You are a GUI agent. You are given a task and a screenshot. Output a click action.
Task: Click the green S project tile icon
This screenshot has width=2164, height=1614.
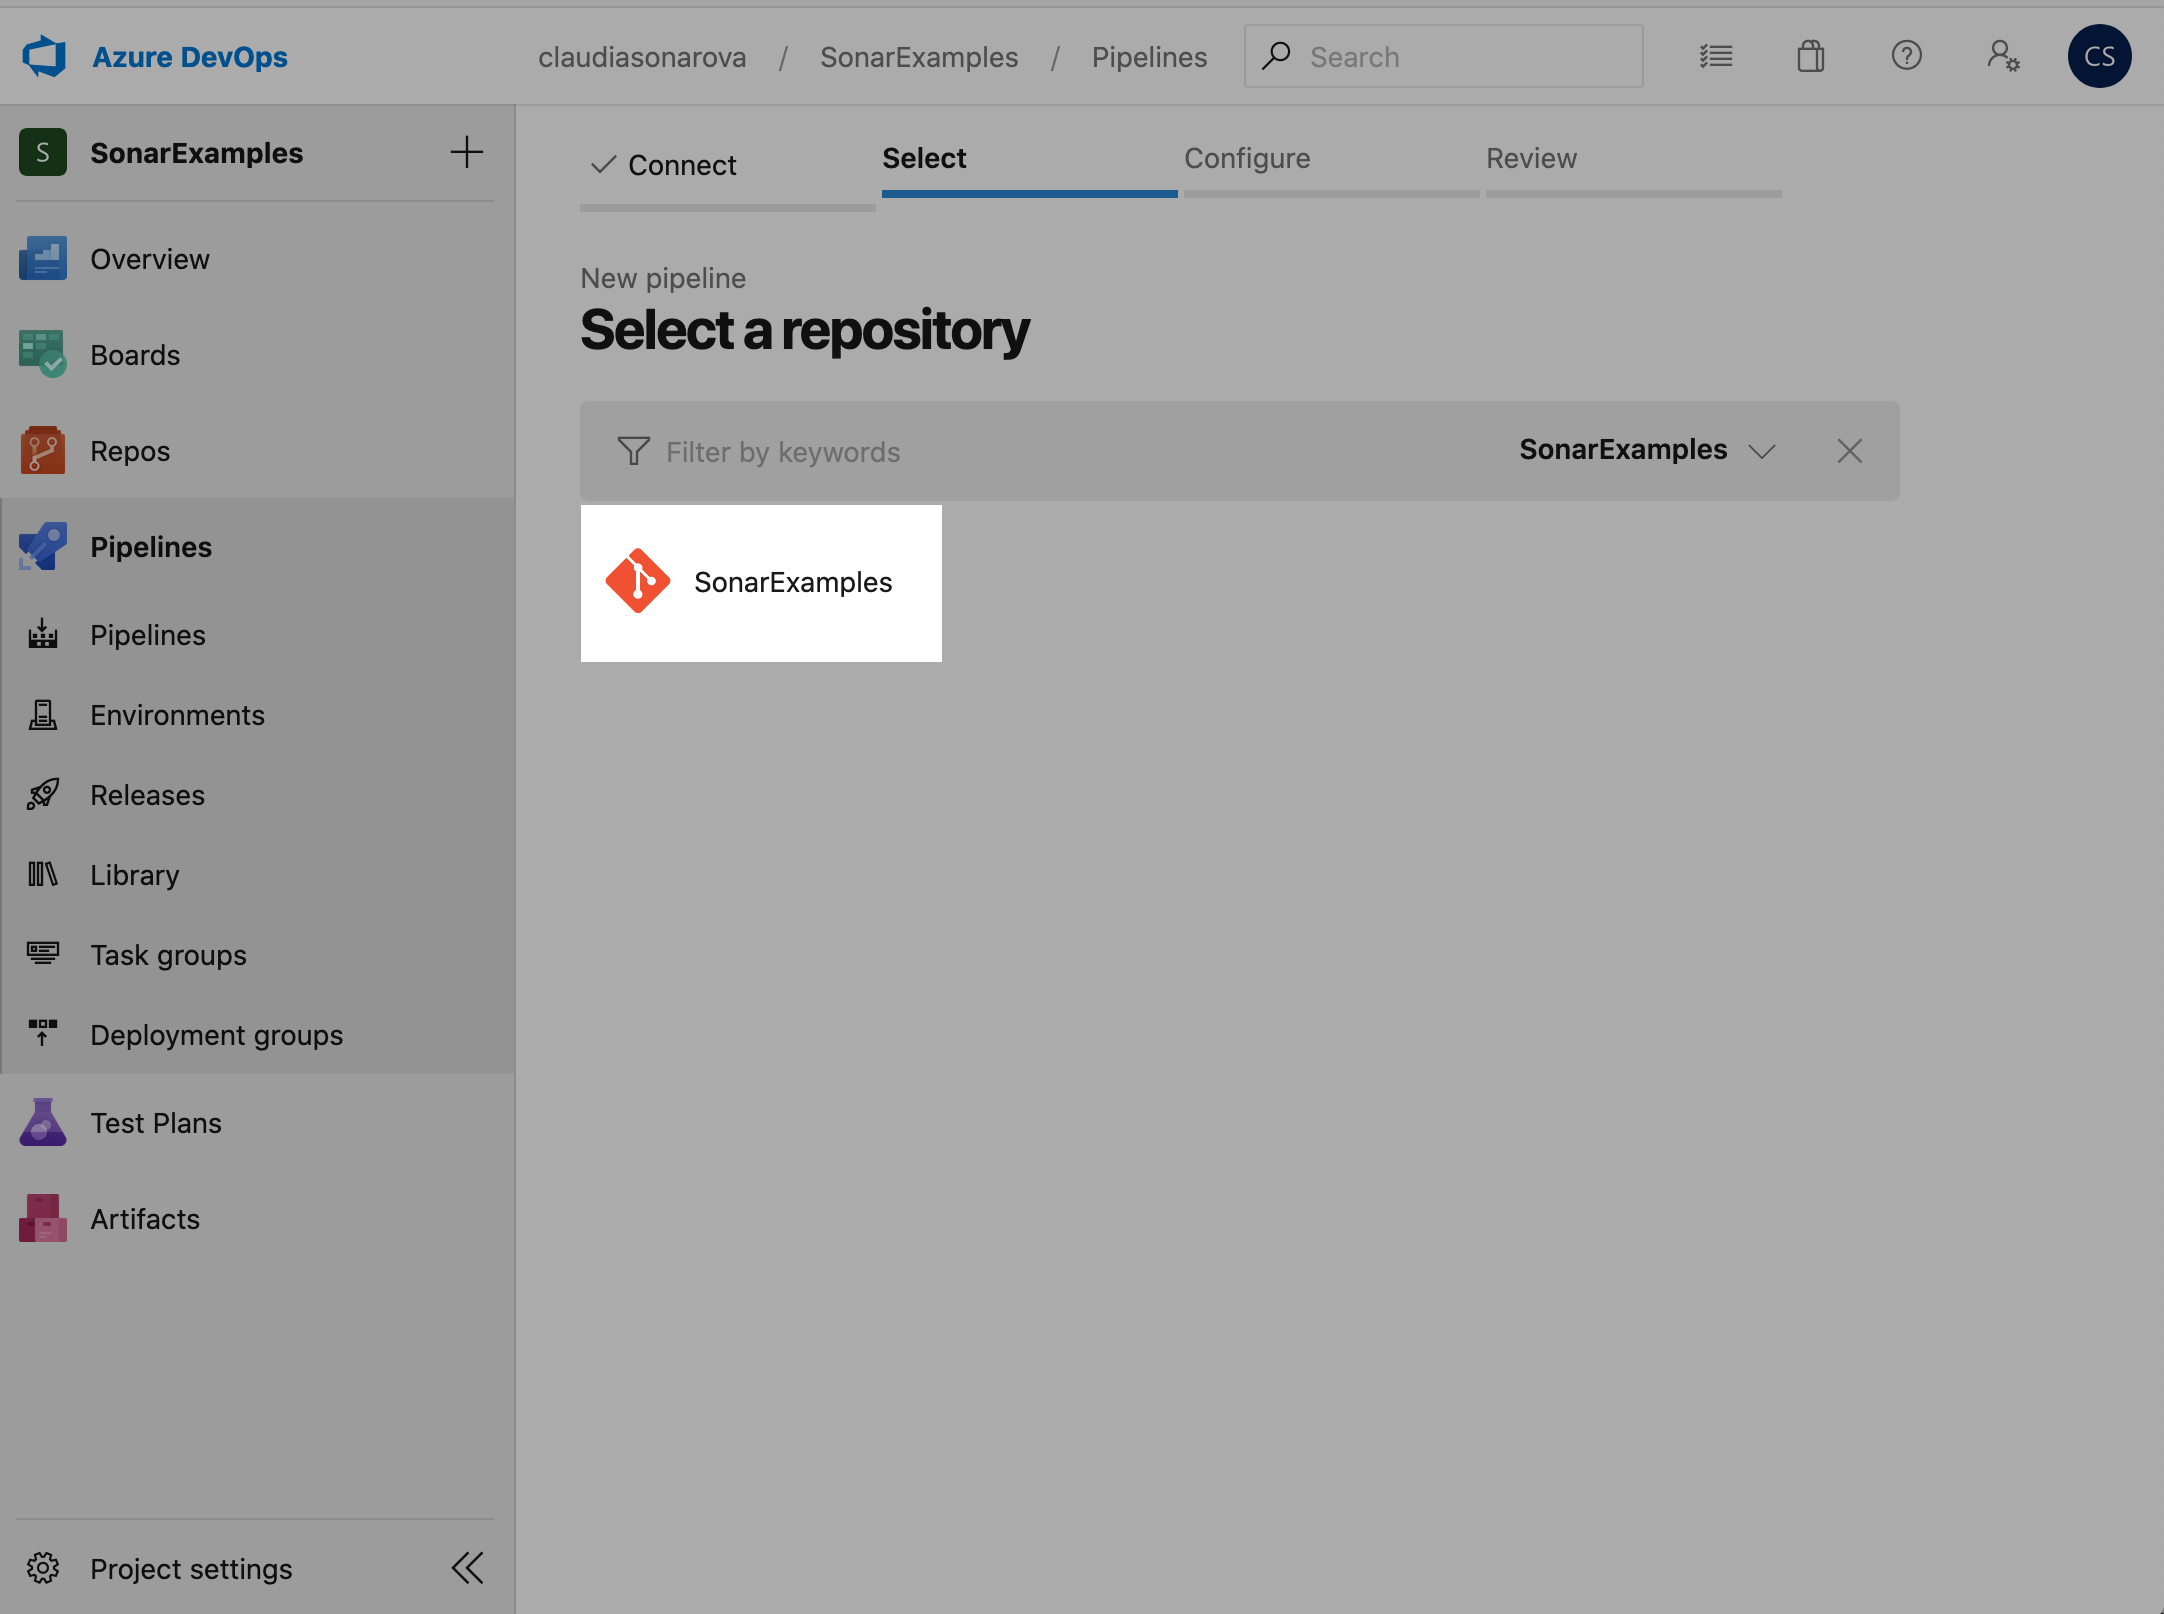click(x=43, y=152)
